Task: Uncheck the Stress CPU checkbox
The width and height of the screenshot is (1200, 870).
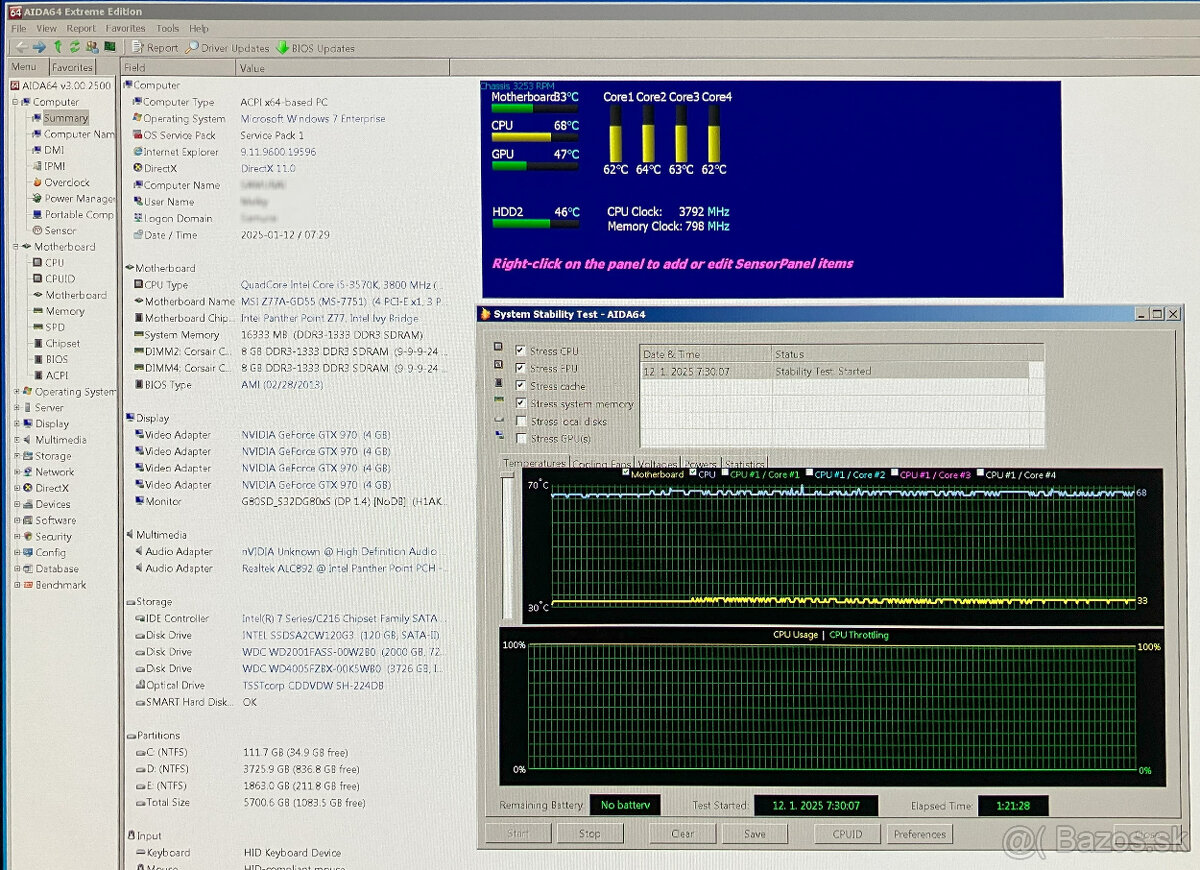Action: click(x=519, y=351)
